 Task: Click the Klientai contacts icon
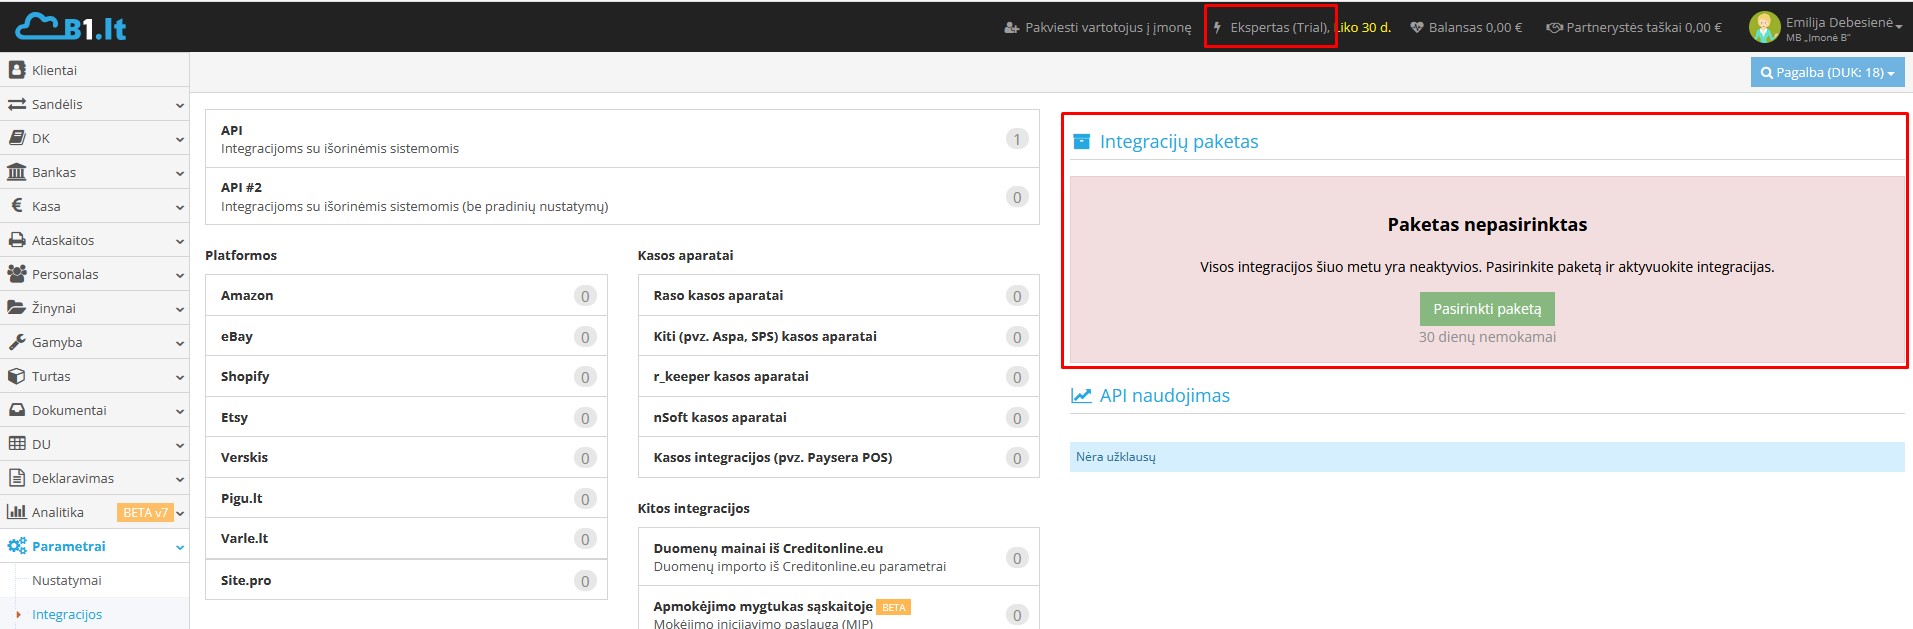[x=16, y=70]
